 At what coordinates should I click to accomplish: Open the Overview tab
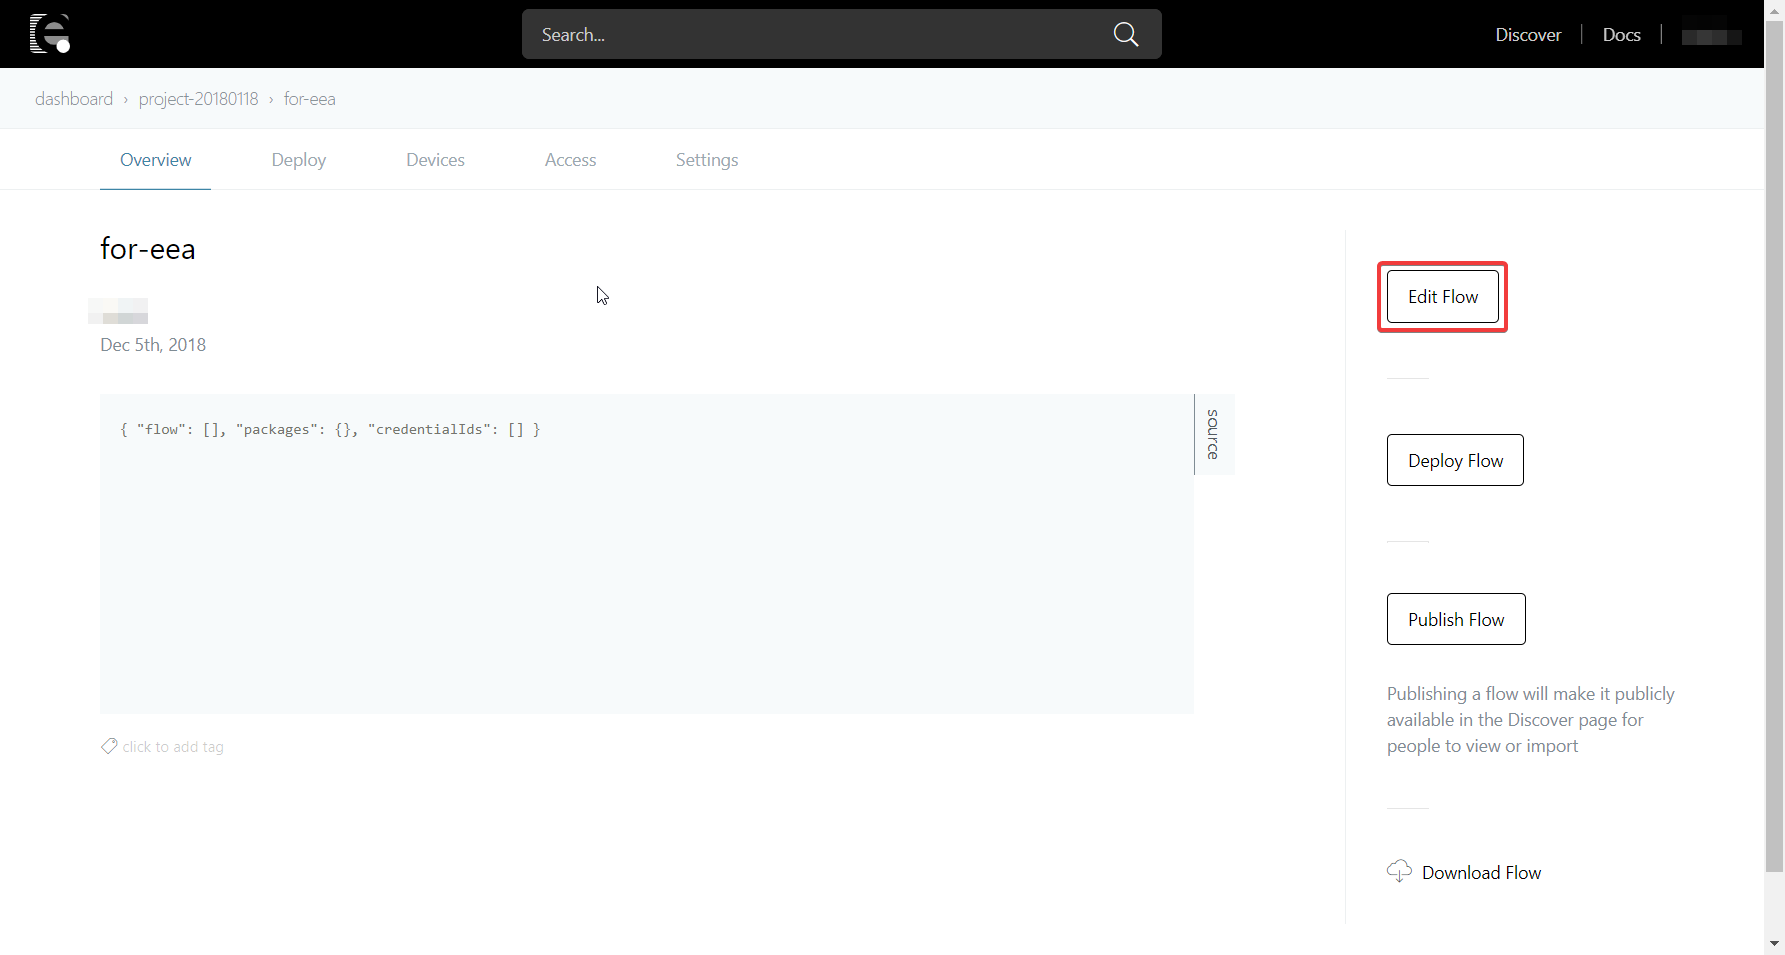(155, 160)
